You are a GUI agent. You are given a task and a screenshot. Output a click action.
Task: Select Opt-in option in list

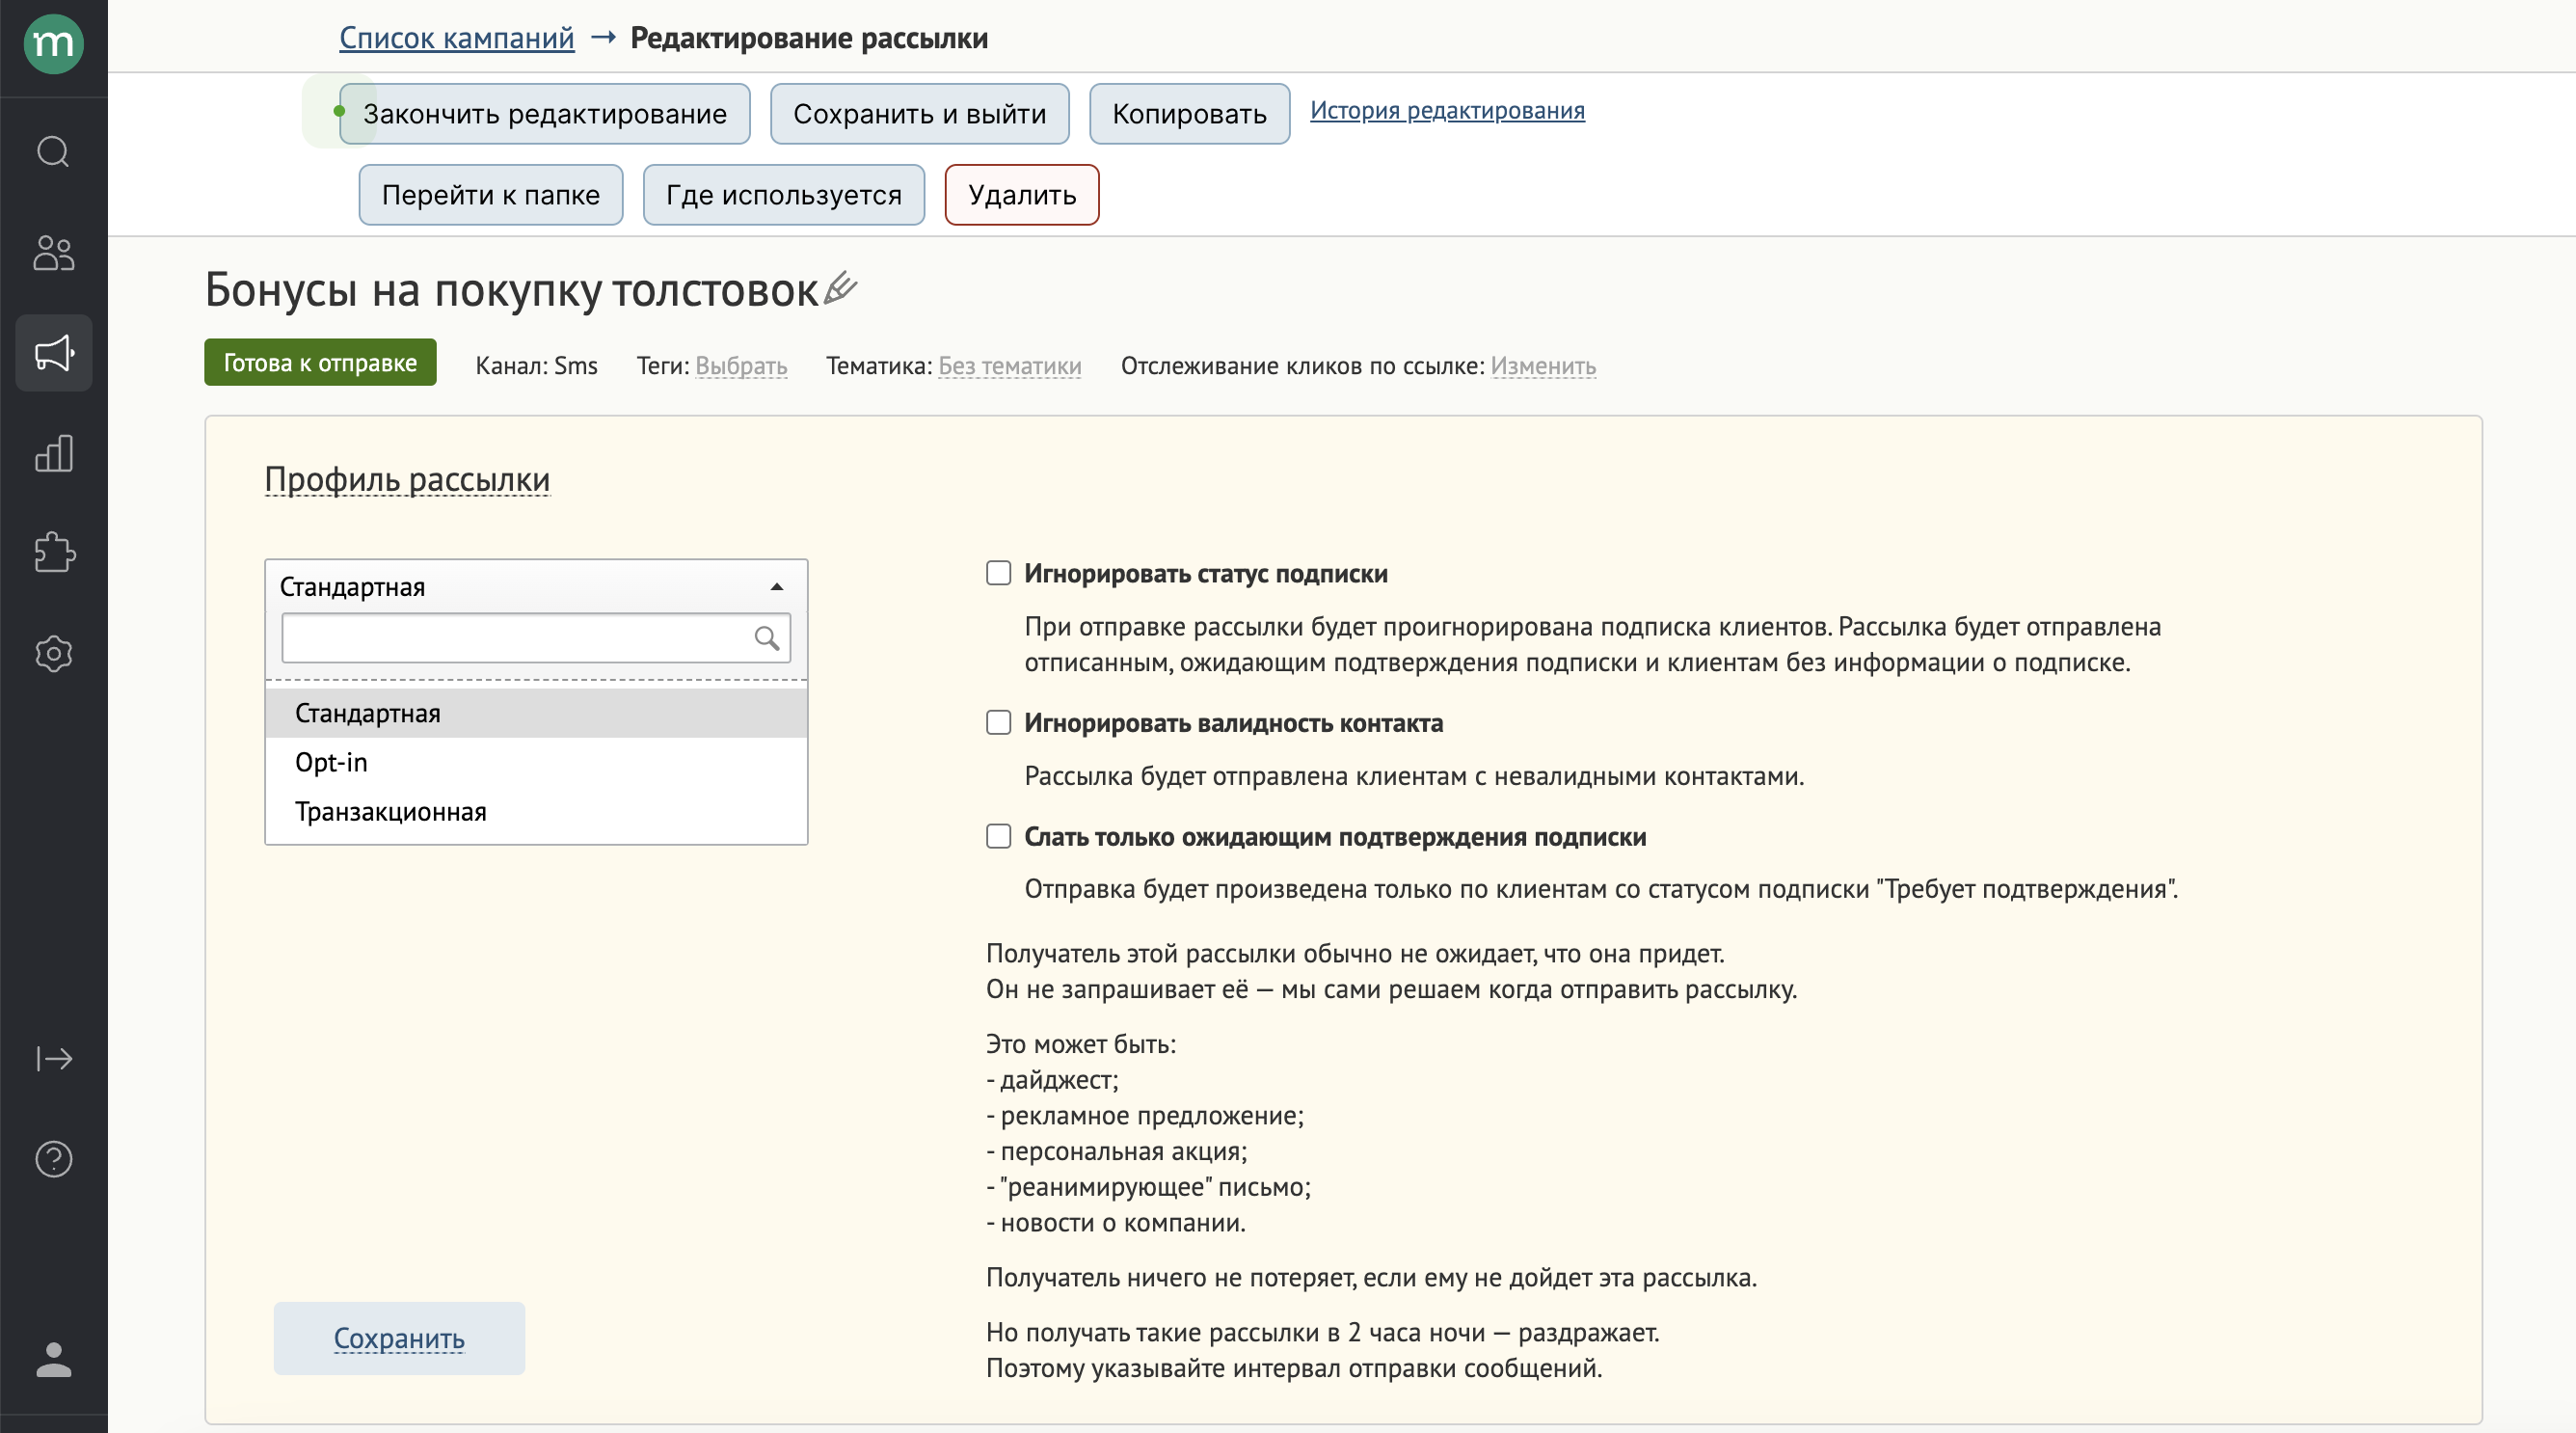coord(536,762)
